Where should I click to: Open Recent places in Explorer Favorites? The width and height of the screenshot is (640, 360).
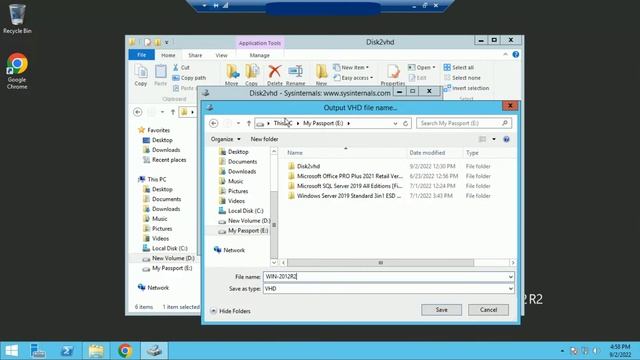click(x=164, y=160)
